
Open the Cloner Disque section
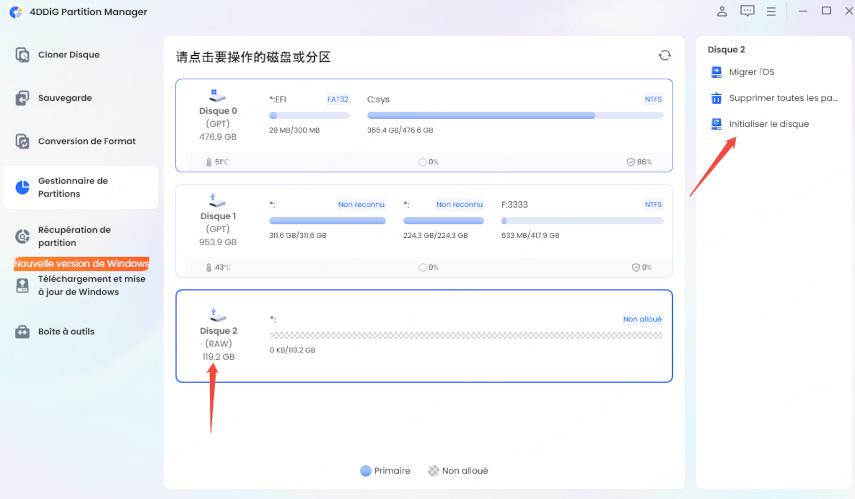(x=68, y=55)
